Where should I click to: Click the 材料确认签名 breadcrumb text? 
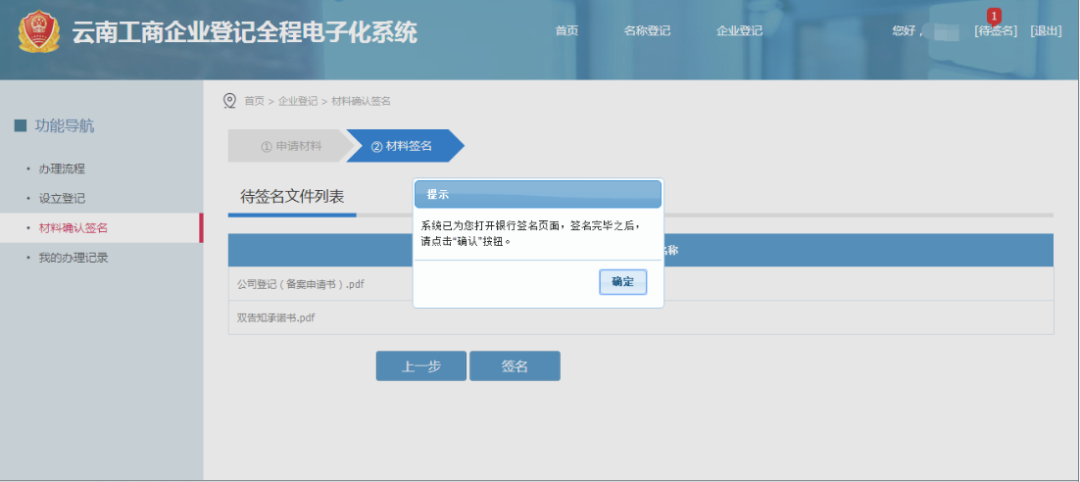(361, 101)
